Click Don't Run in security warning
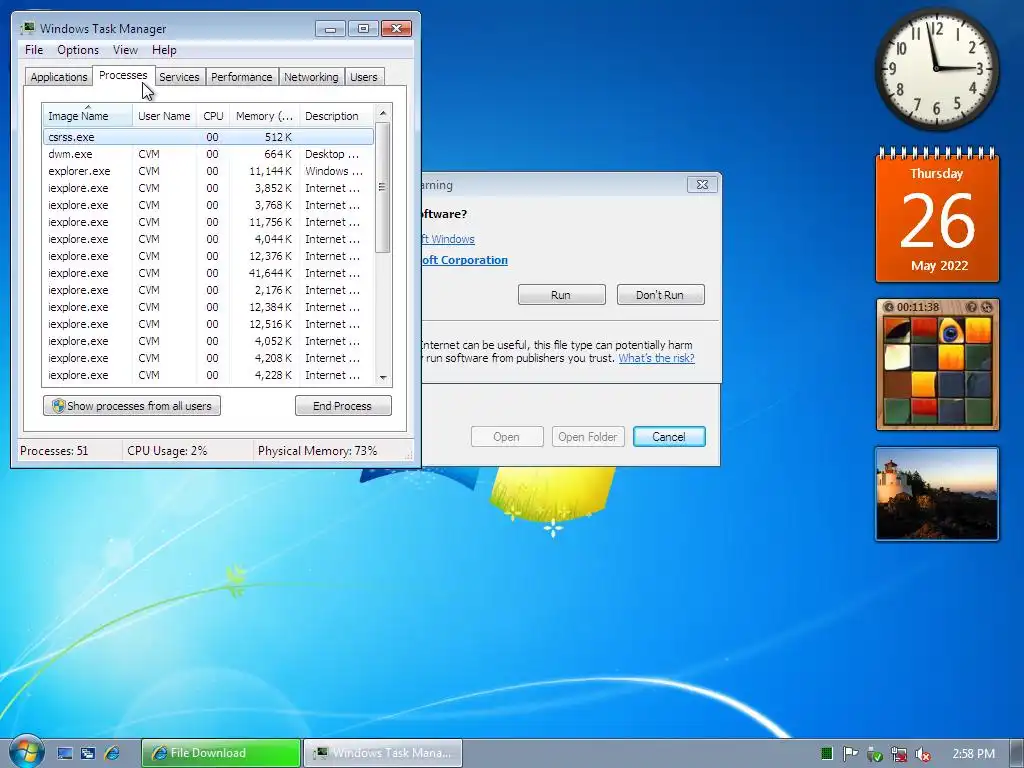The height and width of the screenshot is (768, 1024). click(x=660, y=295)
